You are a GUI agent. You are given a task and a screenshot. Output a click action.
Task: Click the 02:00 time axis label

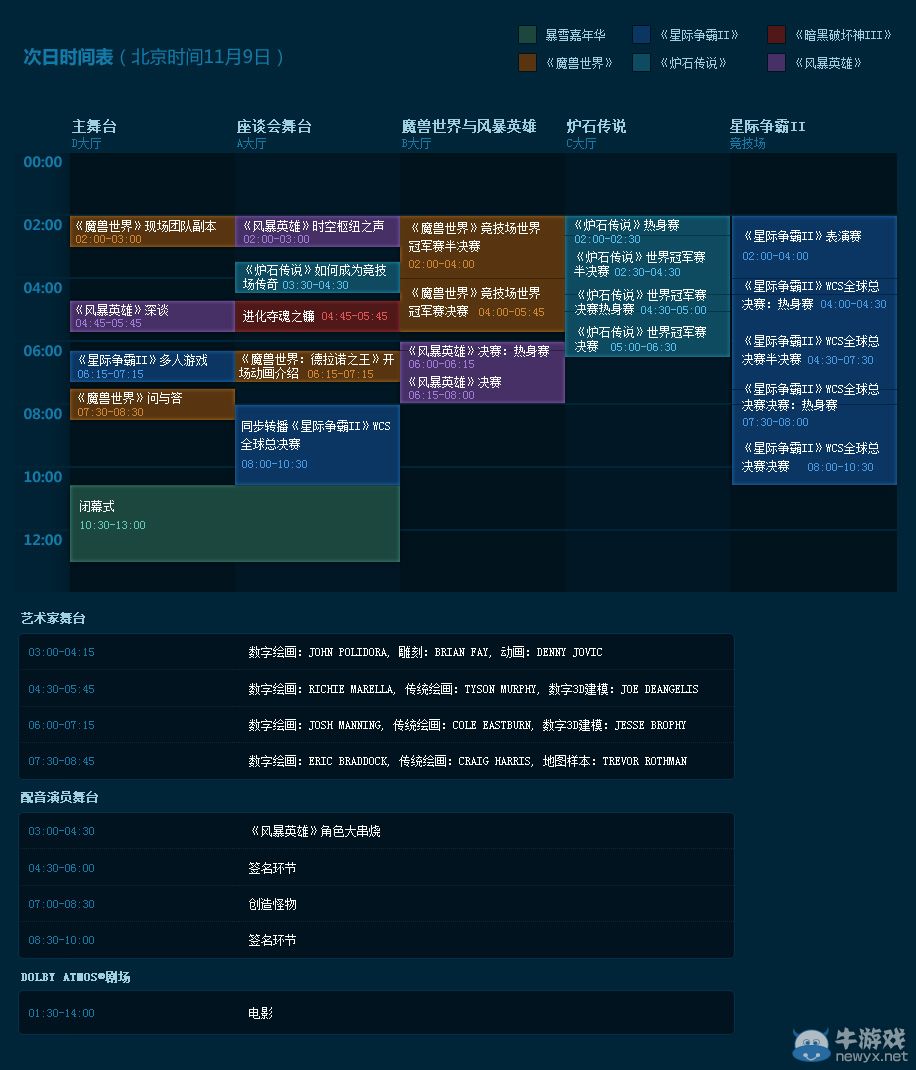pyautogui.click(x=43, y=225)
